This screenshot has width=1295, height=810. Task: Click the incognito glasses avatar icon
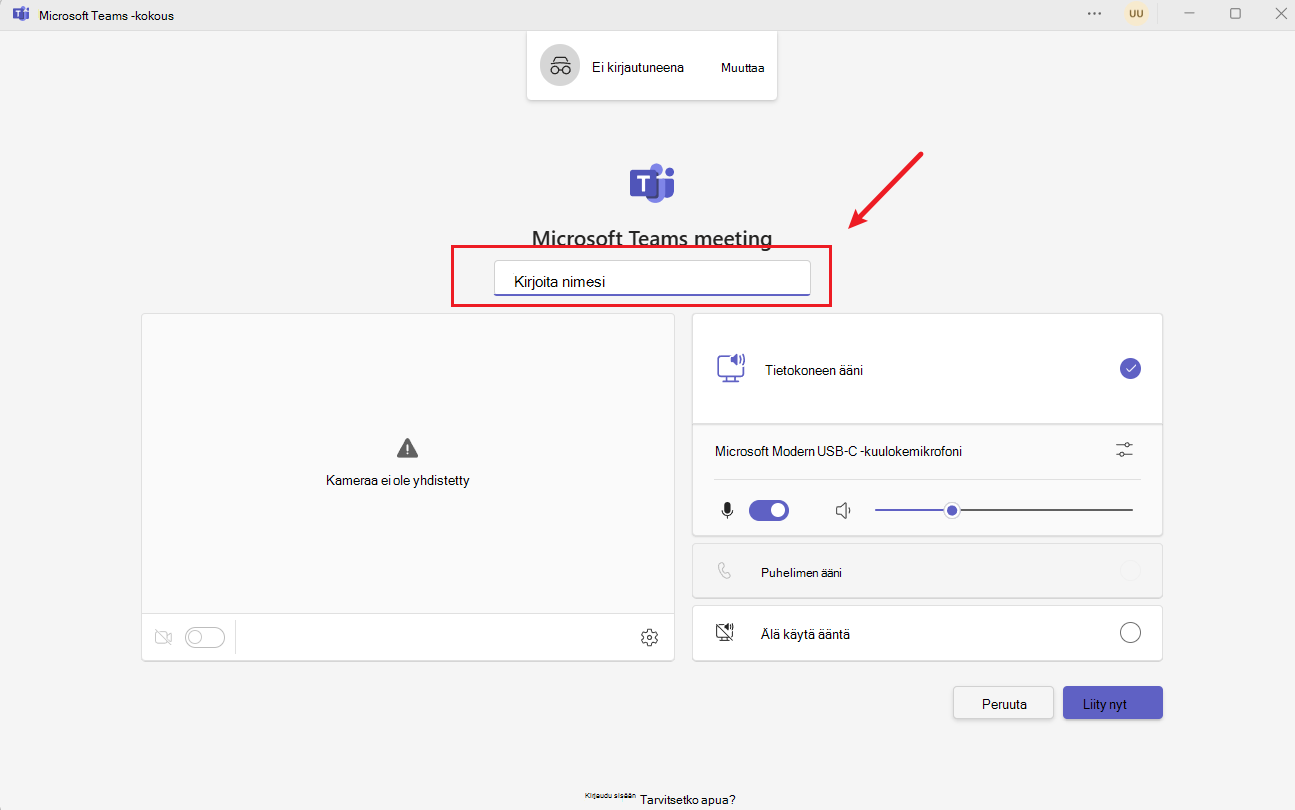click(x=560, y=67)
